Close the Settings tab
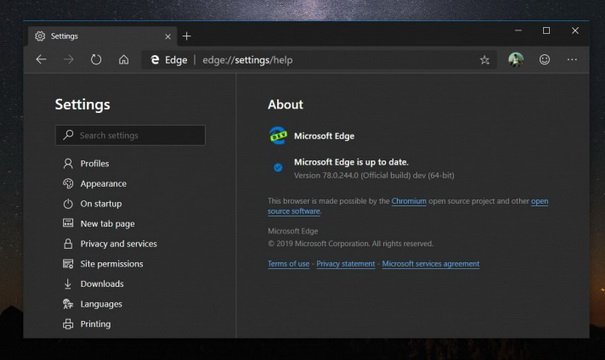 (168, 37)
